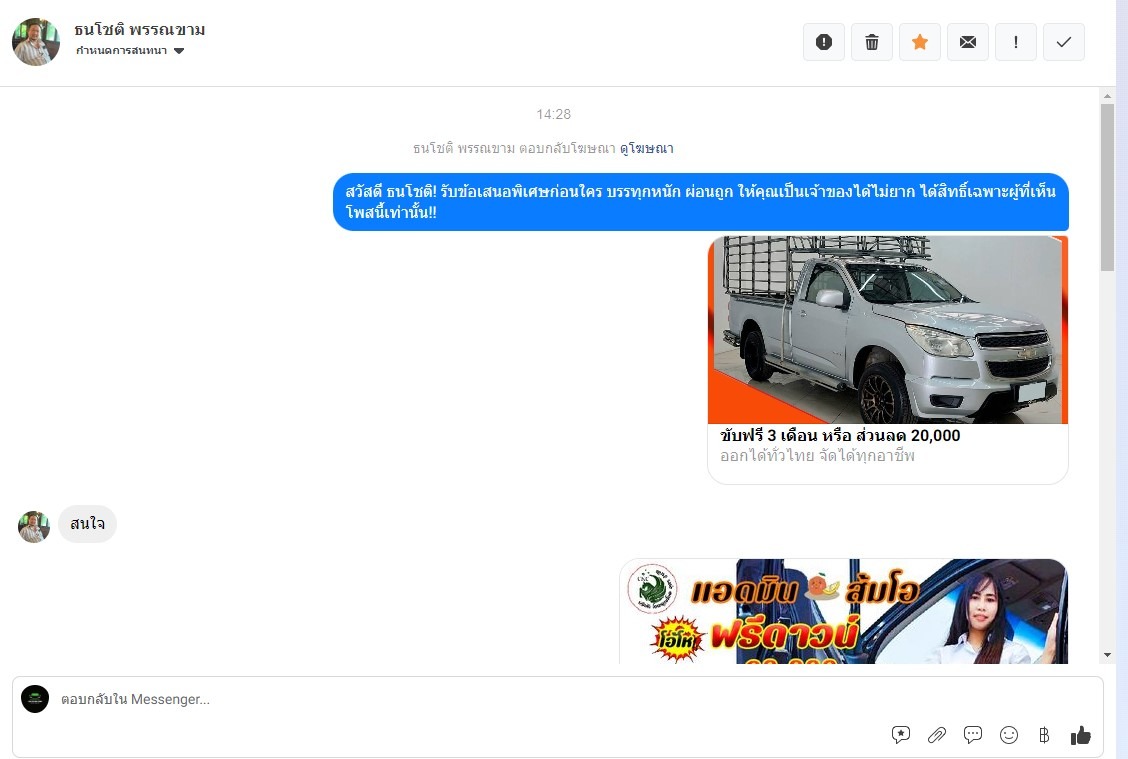Open the แอดมิน ส้มโอ promotional banner image
Viewport: 1128px width, 759px height.
click(843, 612)
